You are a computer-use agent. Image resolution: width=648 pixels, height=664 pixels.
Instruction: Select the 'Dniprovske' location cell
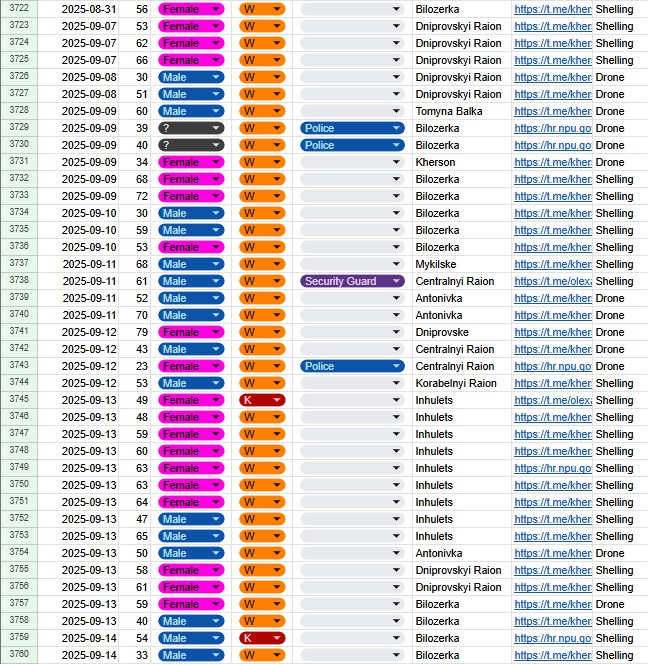tap(461, 332)
